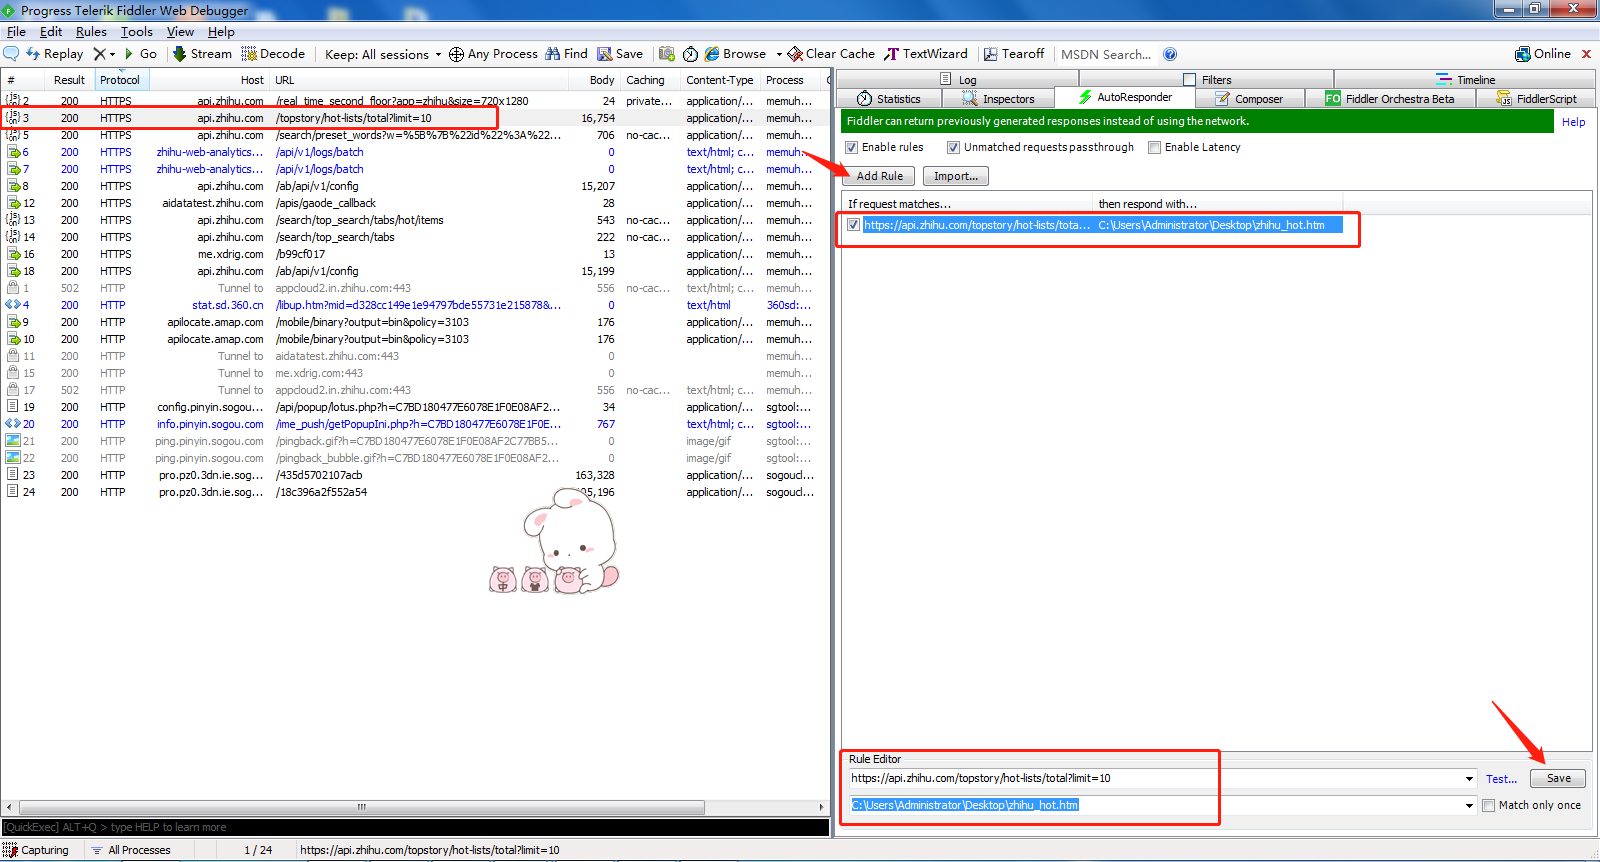This screenshot has width=1600, height=862.
Task: Click Clear Cache in toolbar
Action: pyautogui.click(x=831, y=54)
